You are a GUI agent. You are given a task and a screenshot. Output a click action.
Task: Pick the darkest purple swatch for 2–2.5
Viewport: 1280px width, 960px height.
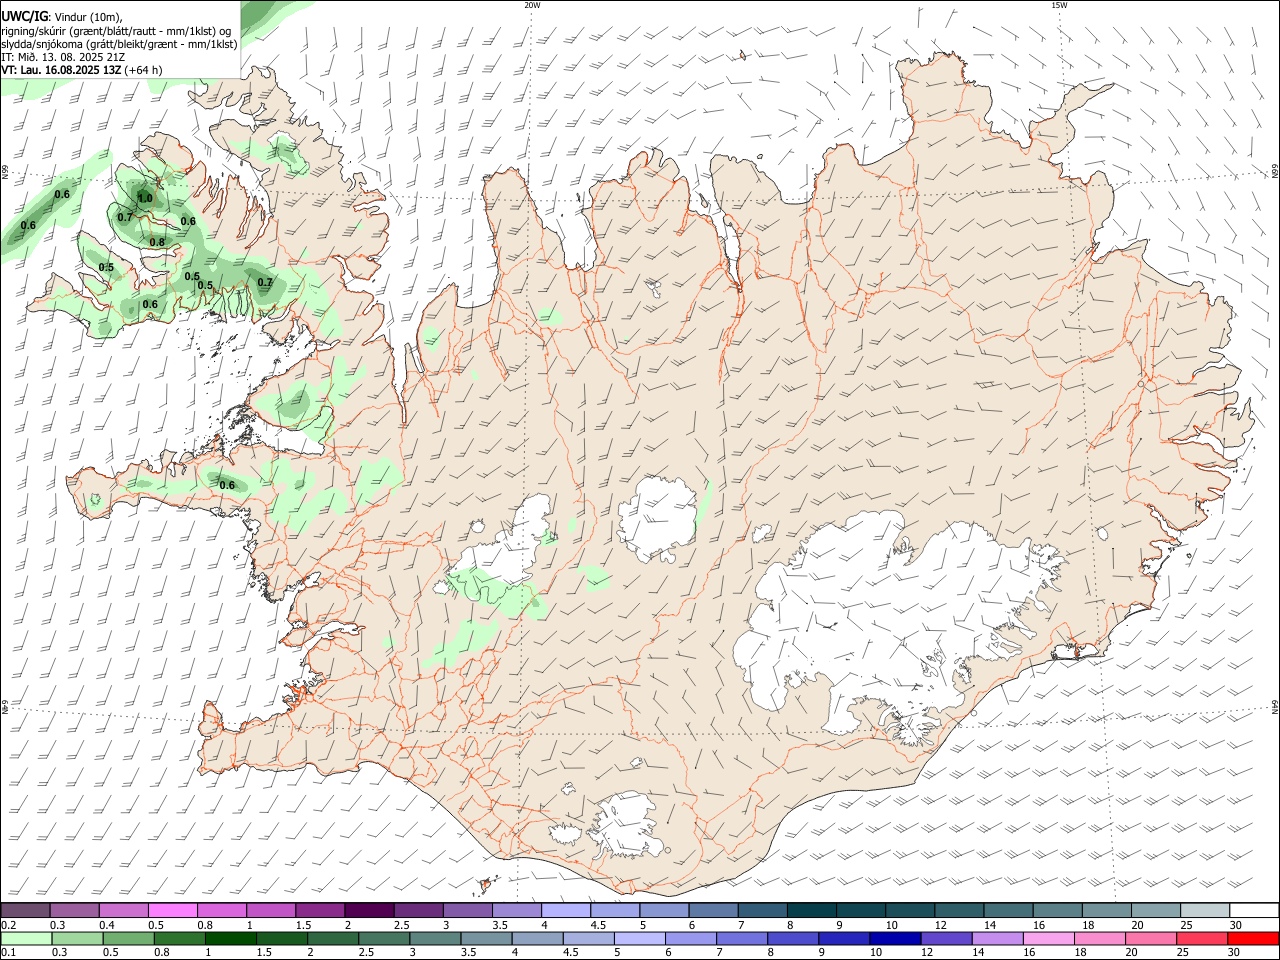[x=369, y=910]
